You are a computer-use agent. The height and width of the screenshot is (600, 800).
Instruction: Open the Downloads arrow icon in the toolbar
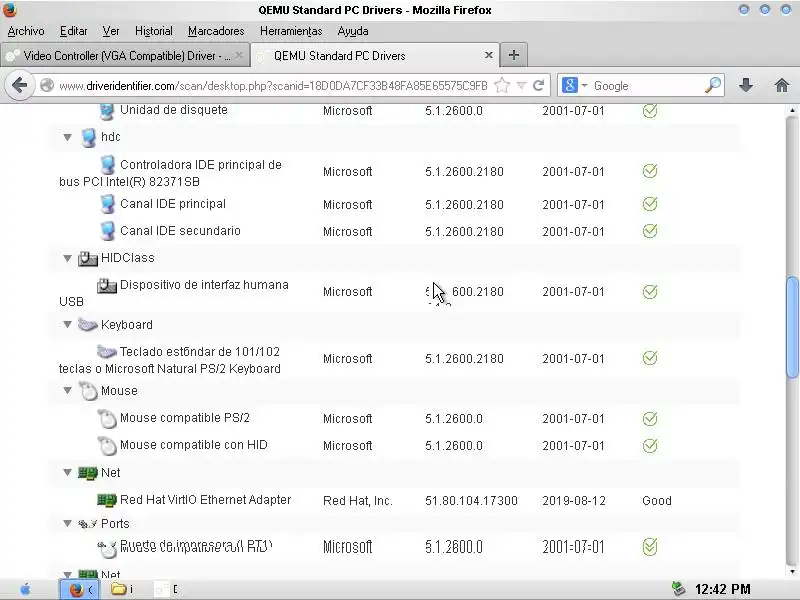746,85
